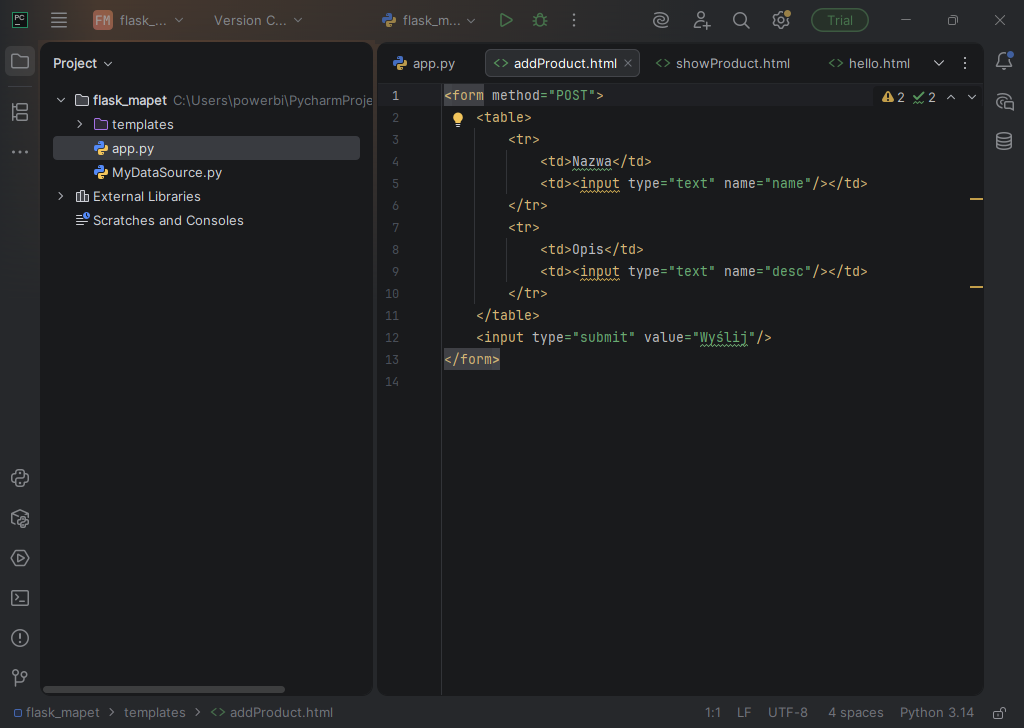Open IDE settings gear
Image resolution: width=1024 pixels, height=728 pixels.
coord(781,20)
